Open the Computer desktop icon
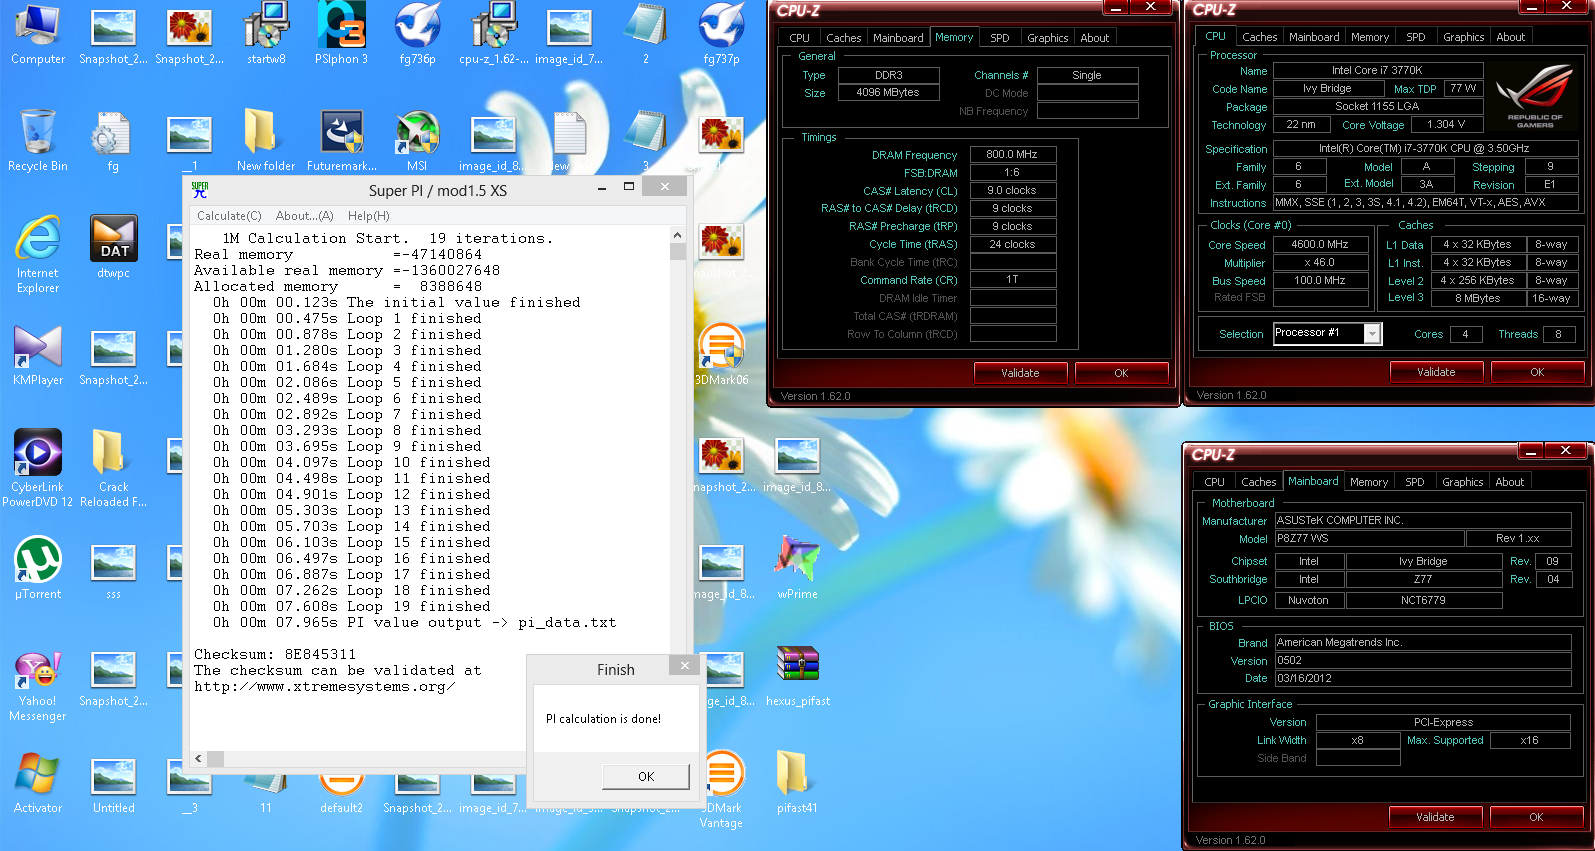The width and height of the screenshot is (1595, 851). click(x=38, y=35)
